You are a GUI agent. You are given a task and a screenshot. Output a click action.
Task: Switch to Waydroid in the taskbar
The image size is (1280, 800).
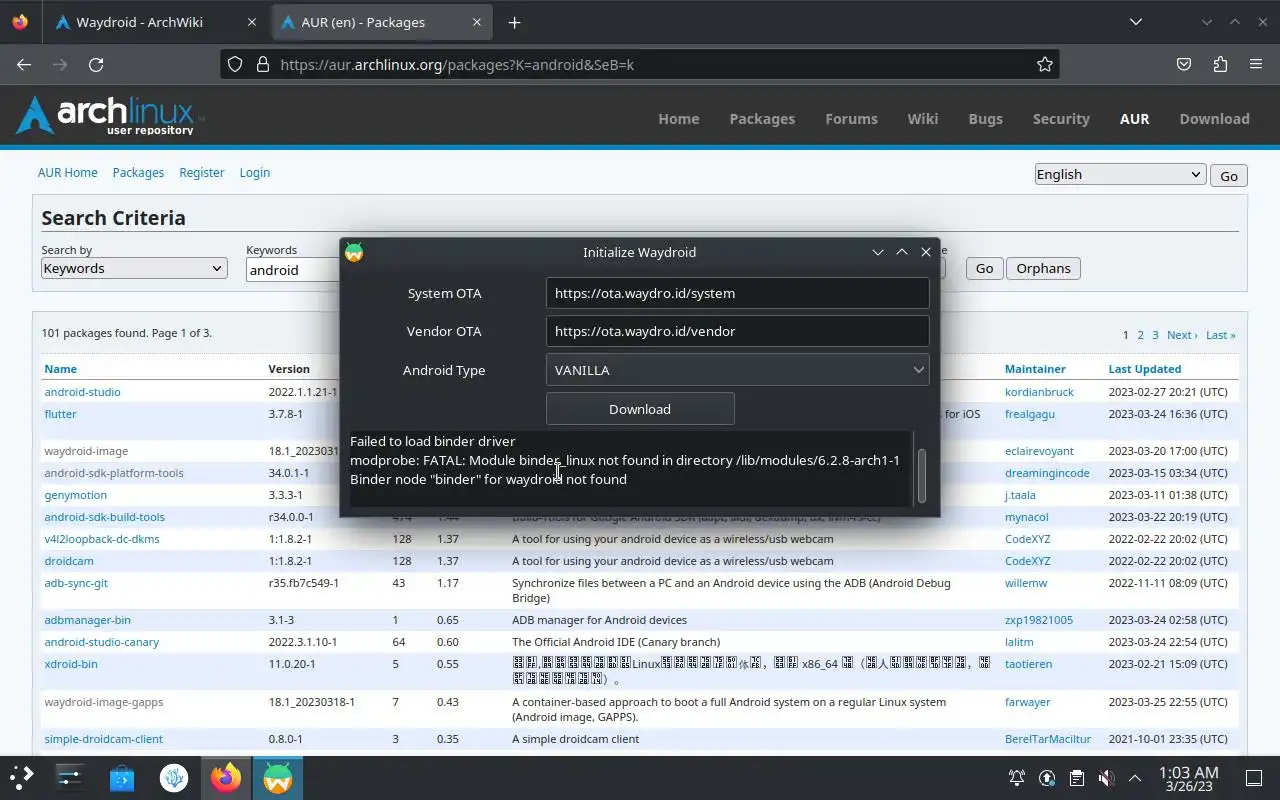(277, 777)
